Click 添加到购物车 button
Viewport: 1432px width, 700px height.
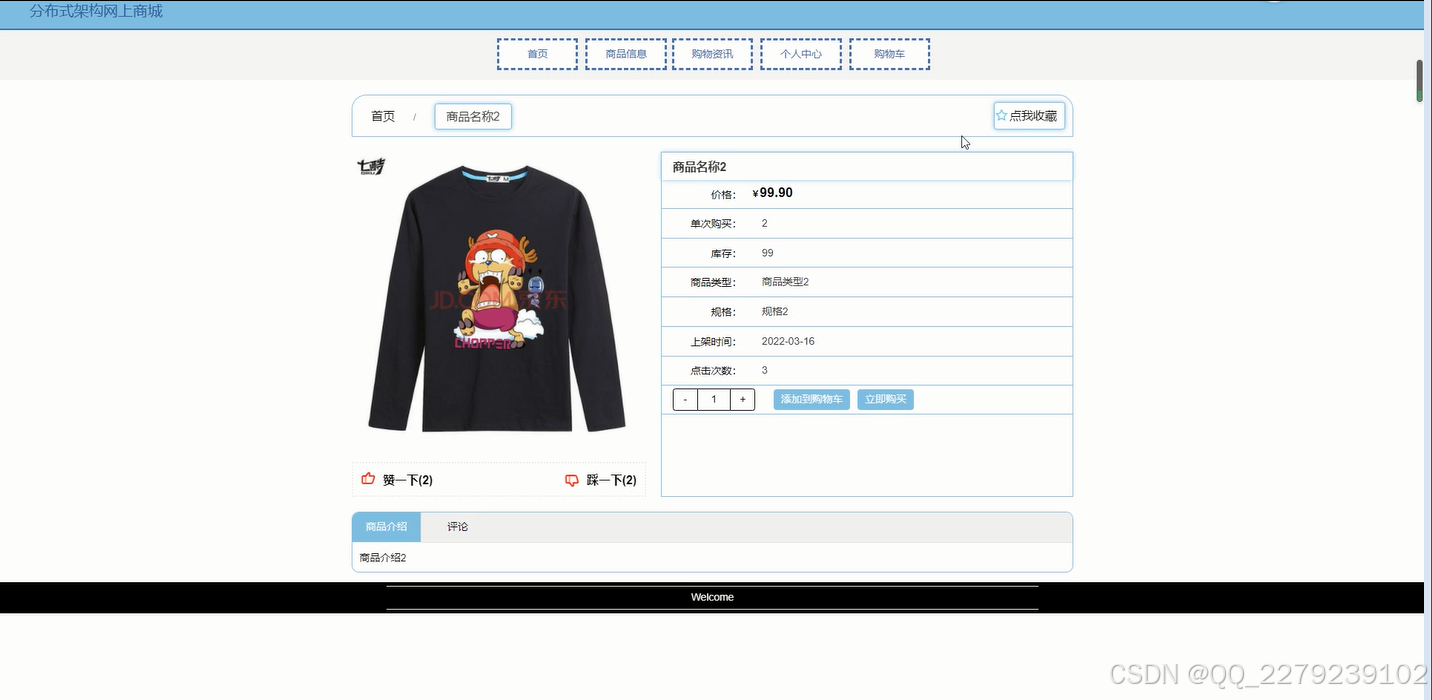(811, 400)
